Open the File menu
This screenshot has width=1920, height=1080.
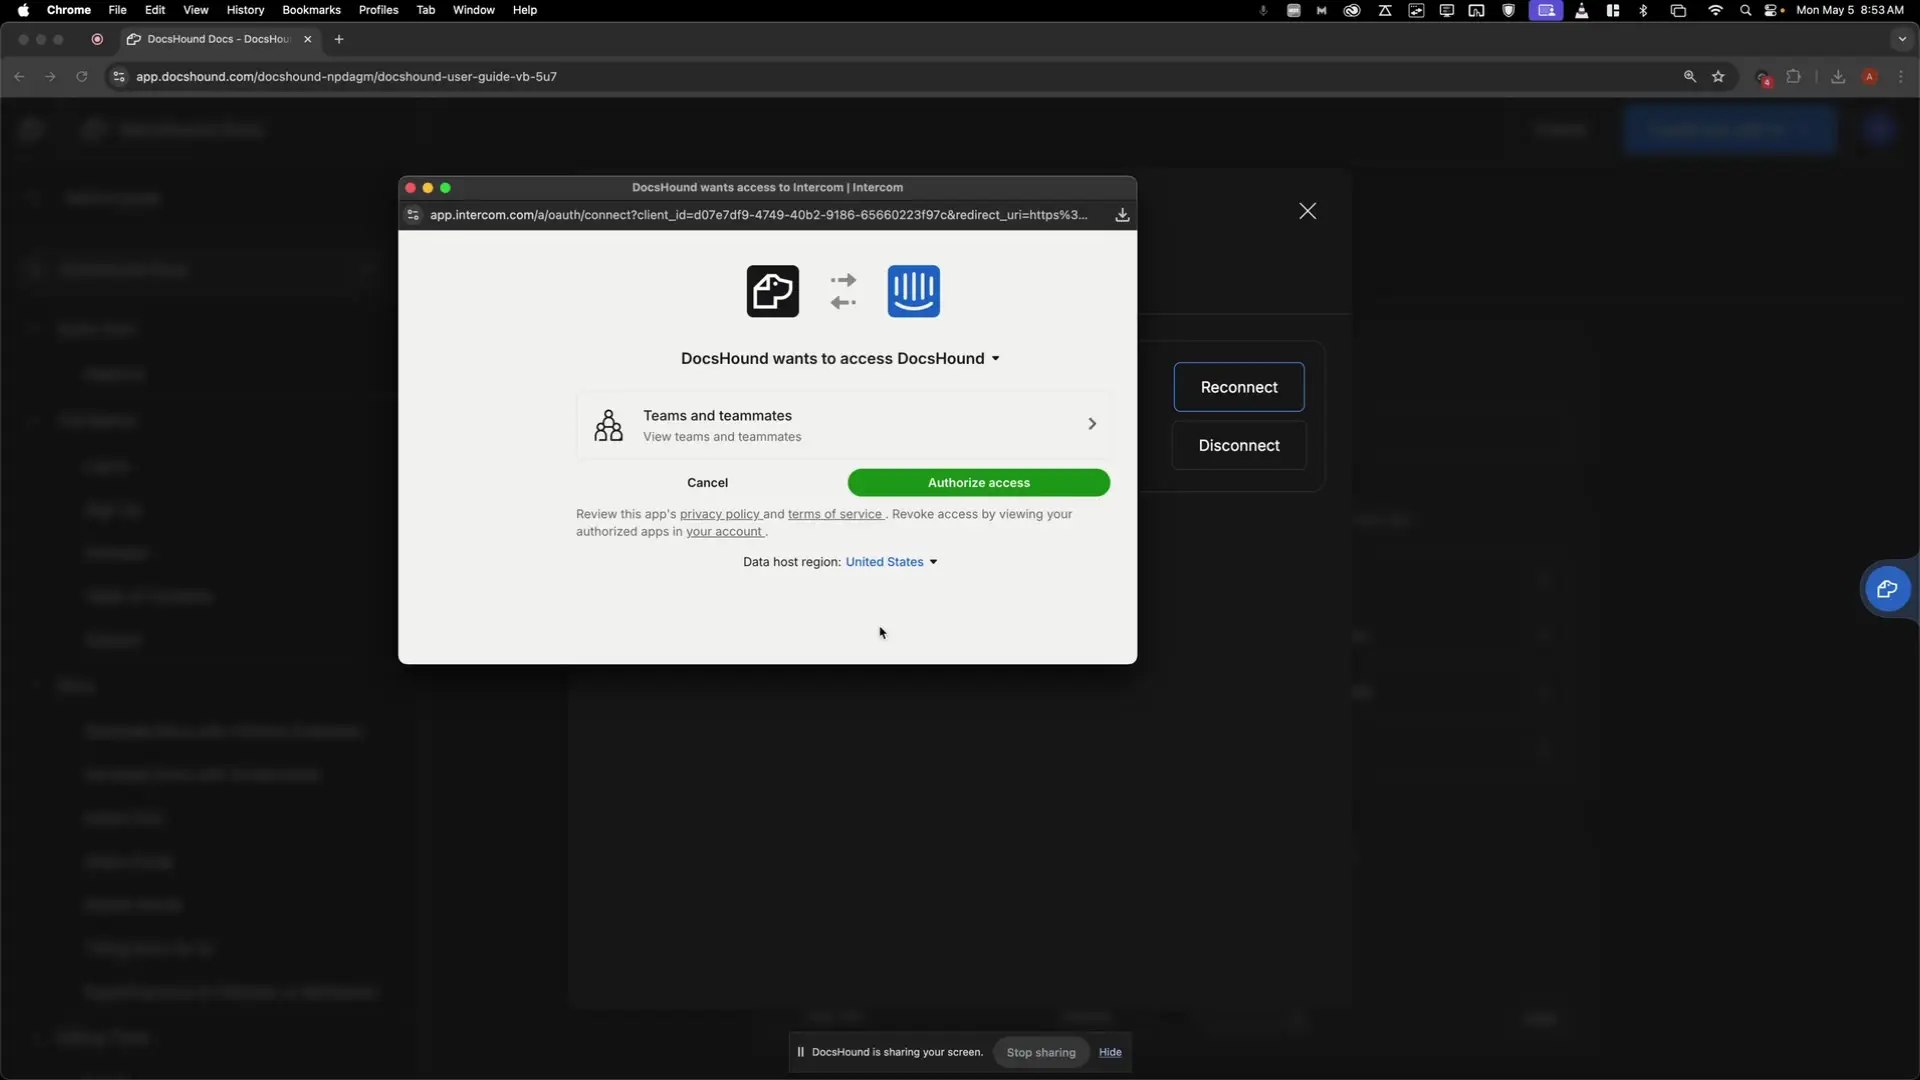coord(117,10)
